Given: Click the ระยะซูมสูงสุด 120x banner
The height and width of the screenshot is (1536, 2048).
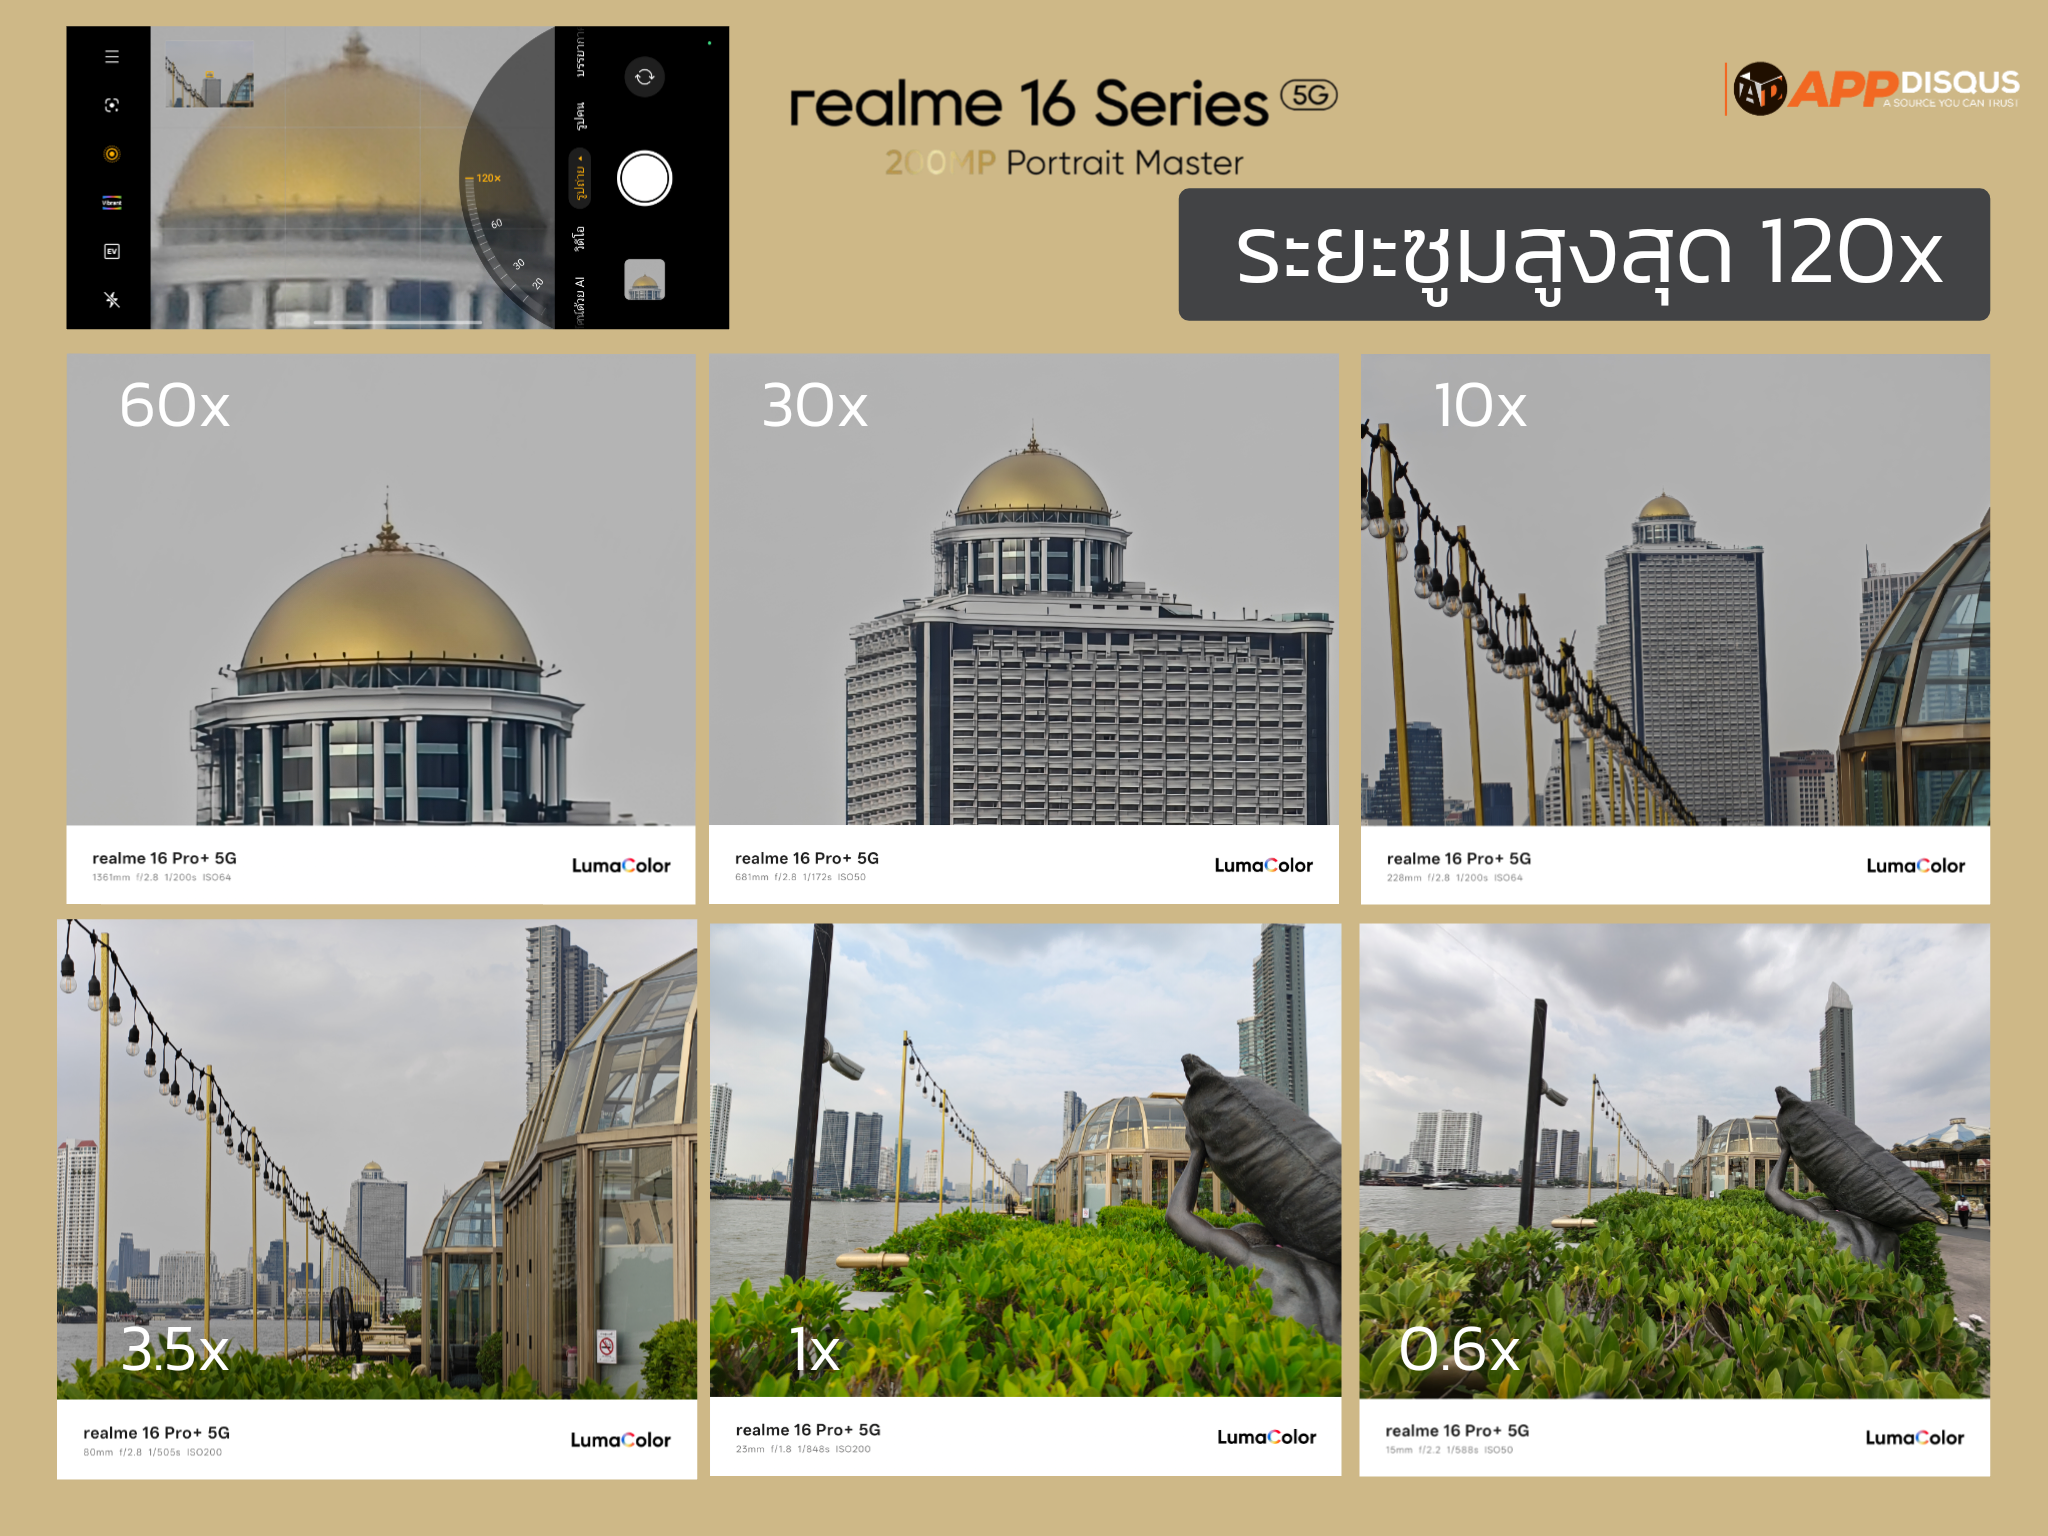Looking at the screenshot, I should [1584, 255].
